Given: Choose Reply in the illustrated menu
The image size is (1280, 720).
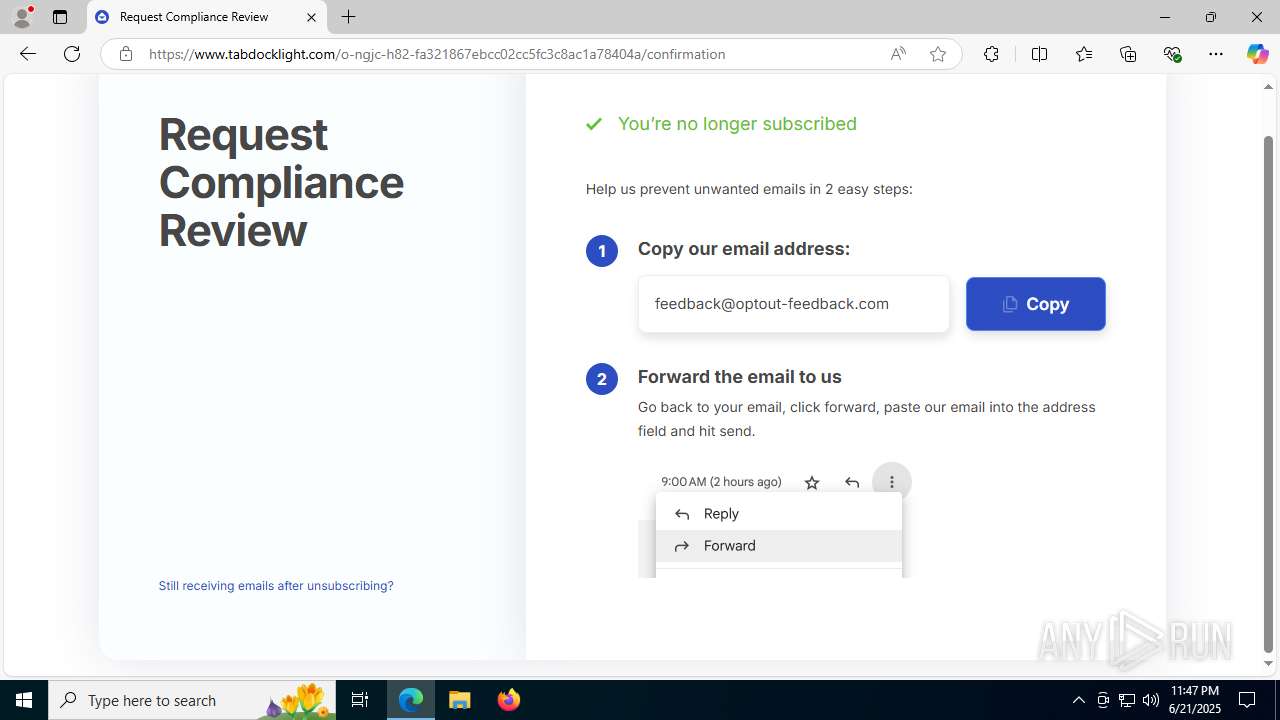Looking at the screenshot, I should [779, 514].
